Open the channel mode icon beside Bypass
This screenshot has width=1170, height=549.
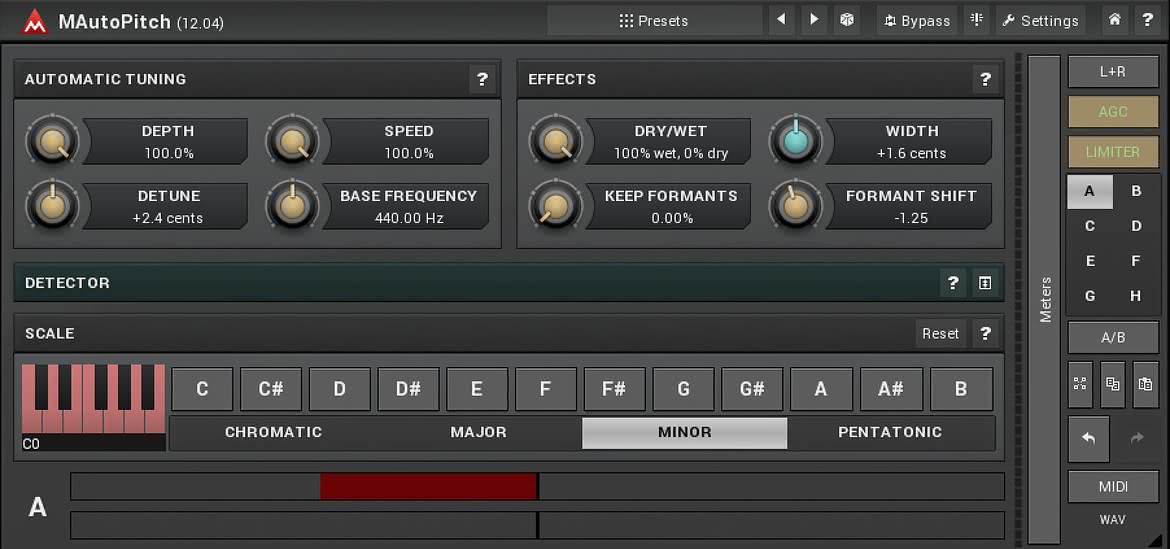[x=976, y=20]
